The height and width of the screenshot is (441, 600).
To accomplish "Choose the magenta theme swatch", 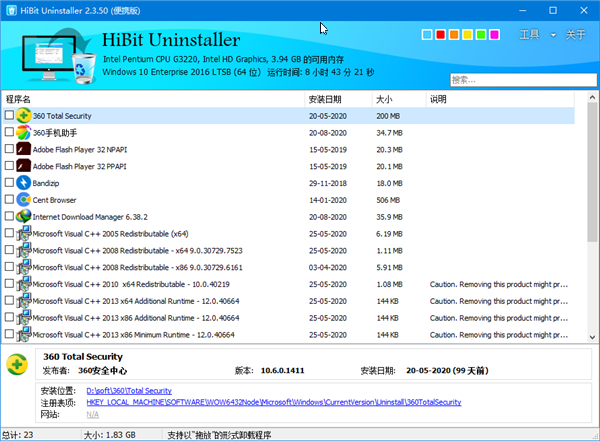I will (494, 35).
